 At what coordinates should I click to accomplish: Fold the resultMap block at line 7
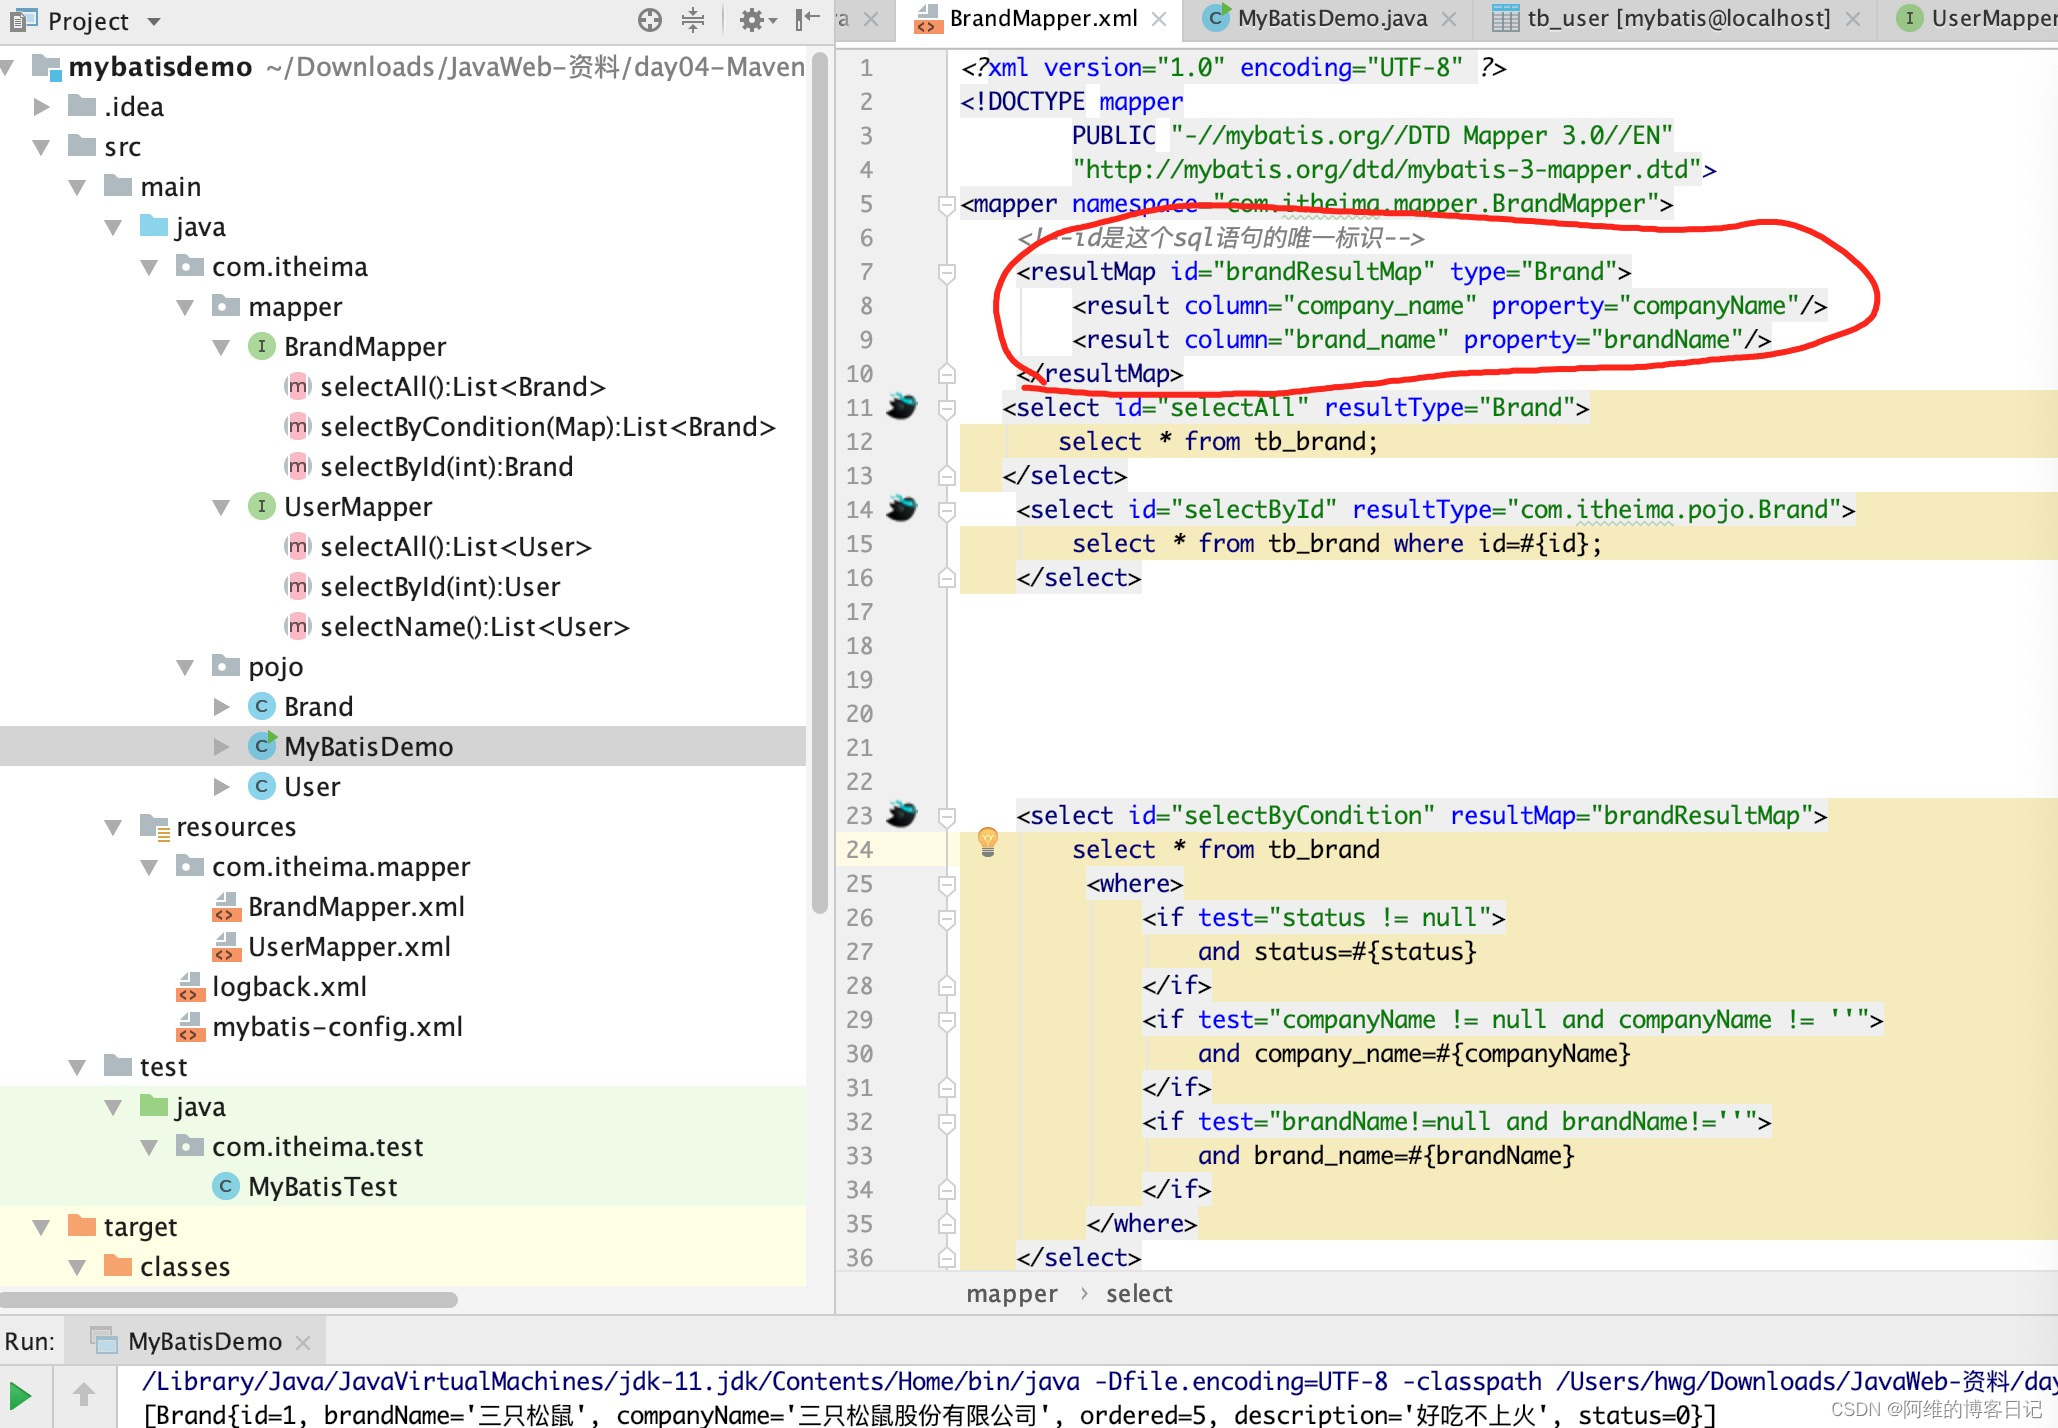point(946,272)
